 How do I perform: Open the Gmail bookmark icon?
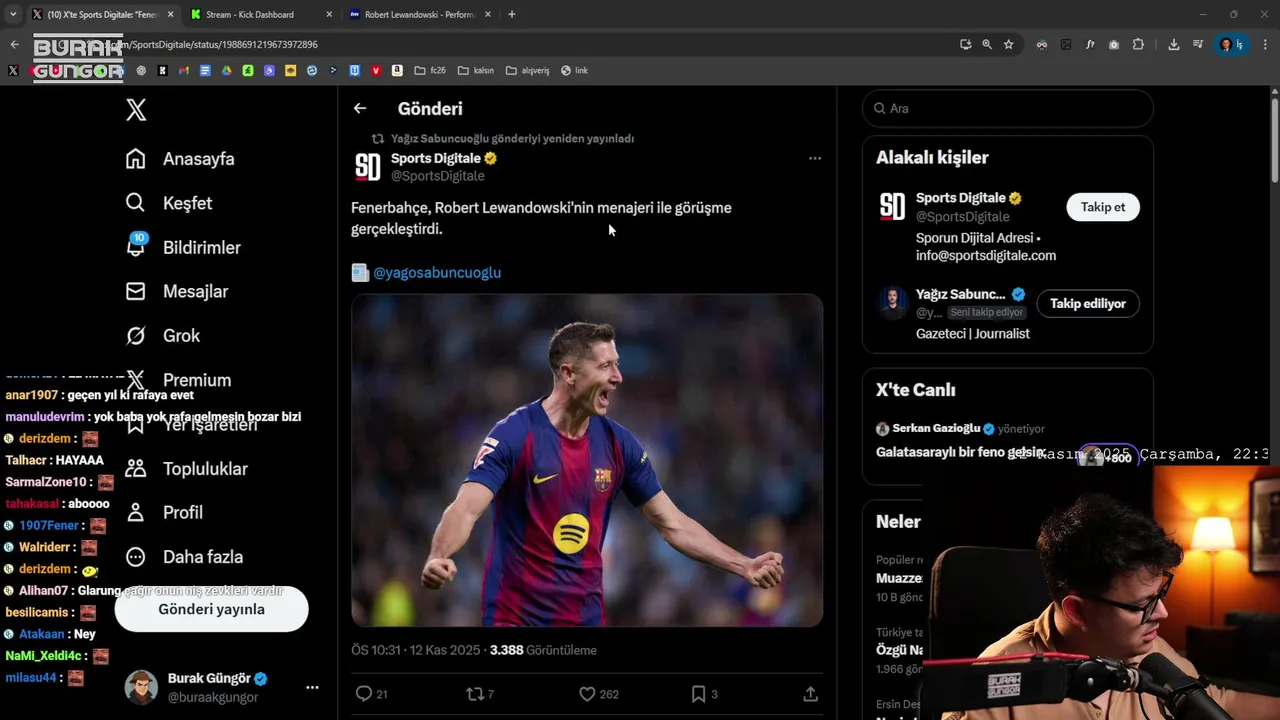pyautogui.click(x=184, y=71)
